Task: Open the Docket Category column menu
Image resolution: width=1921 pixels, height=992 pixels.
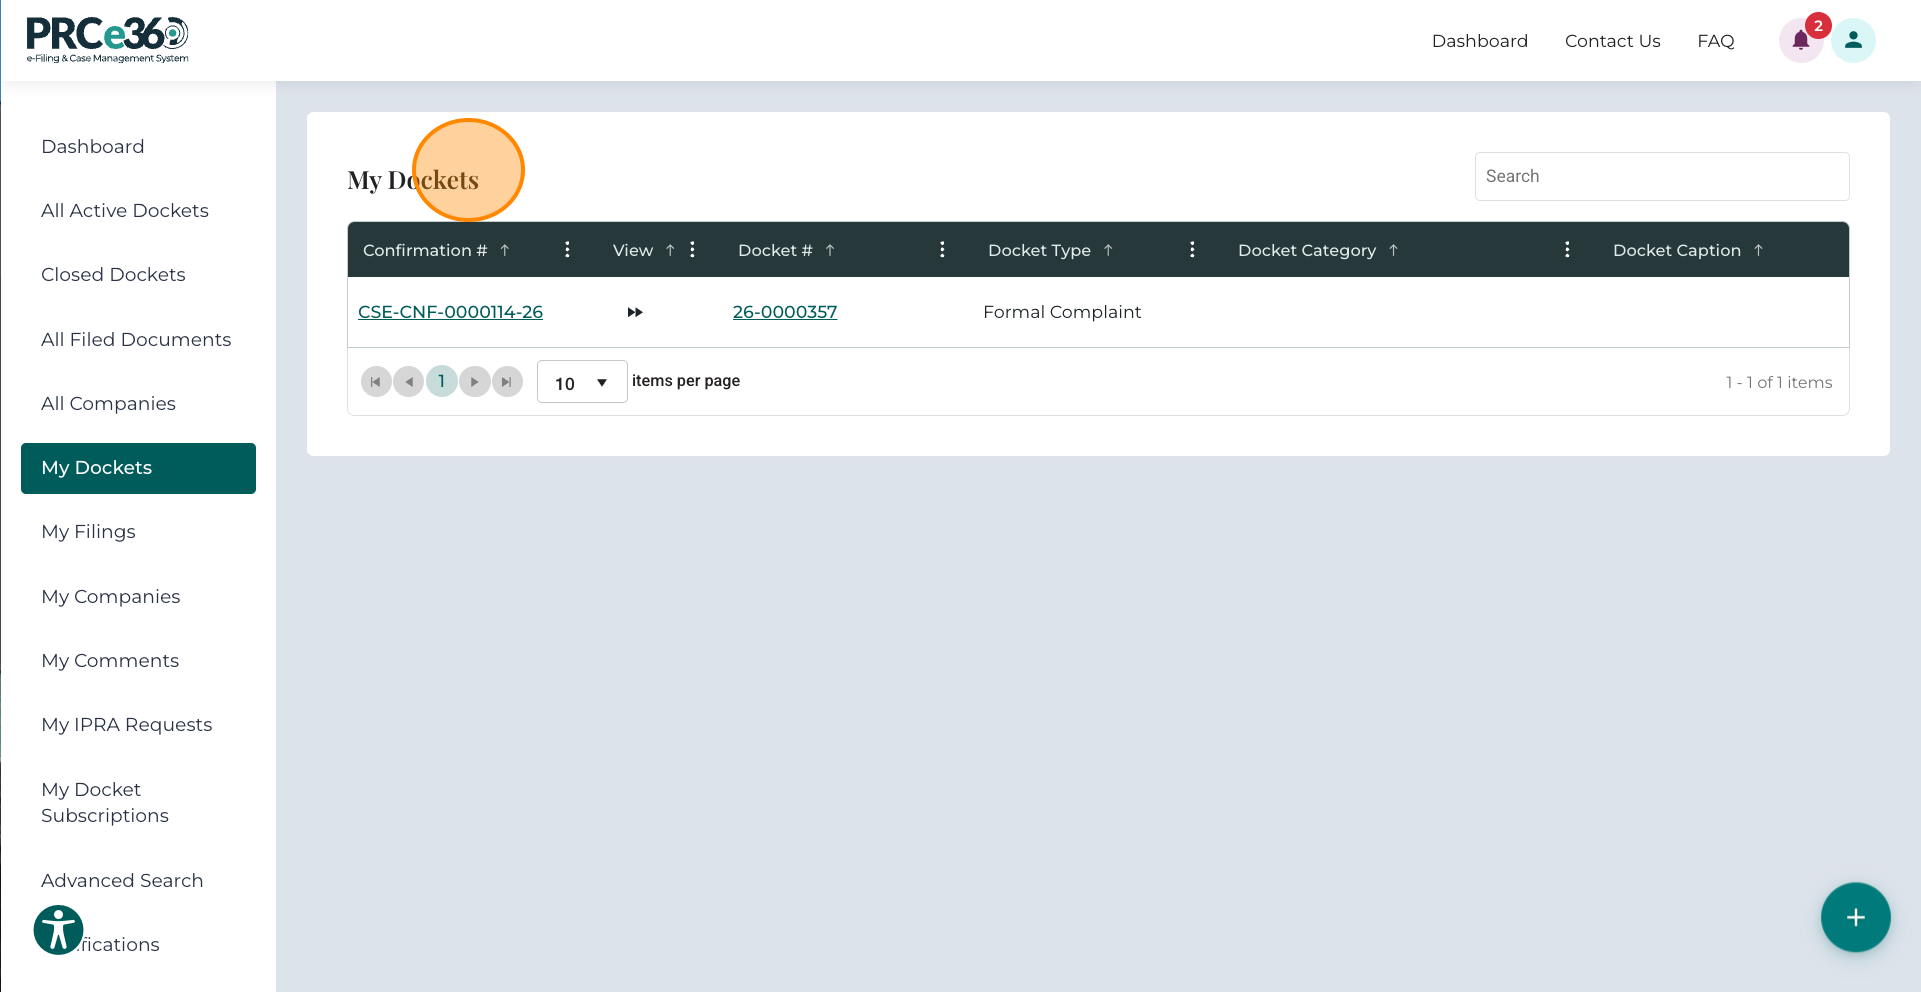Action: point(1567,250)
